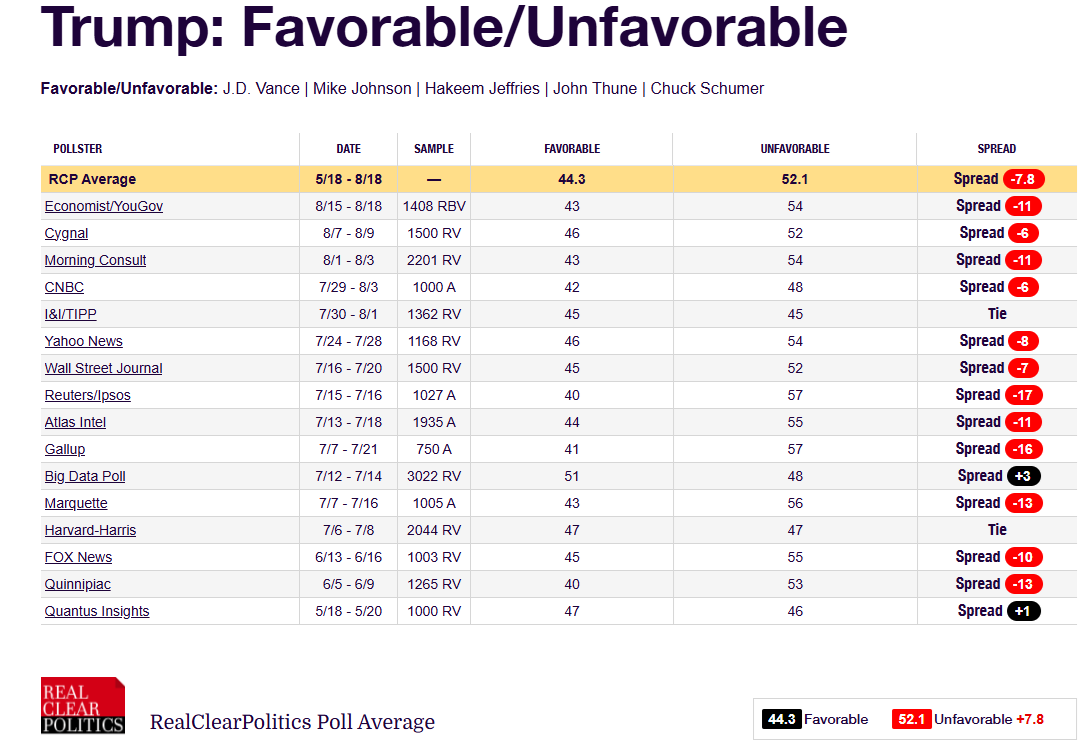Open the Economist/YouGov poll link
The height and width of the screenshot is (755, 1091).
pyautogui.click(x=104, y=206)
